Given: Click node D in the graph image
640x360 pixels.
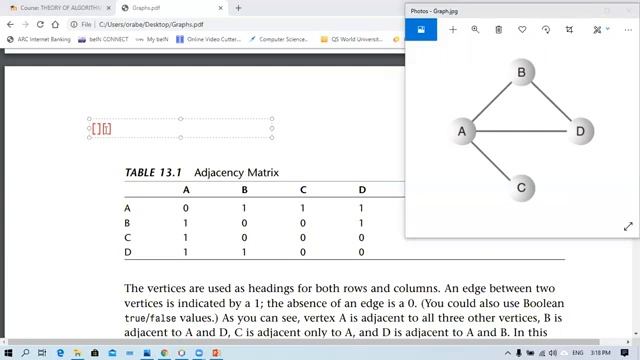Looking at the screenshot, I should [x=580, y=131].
